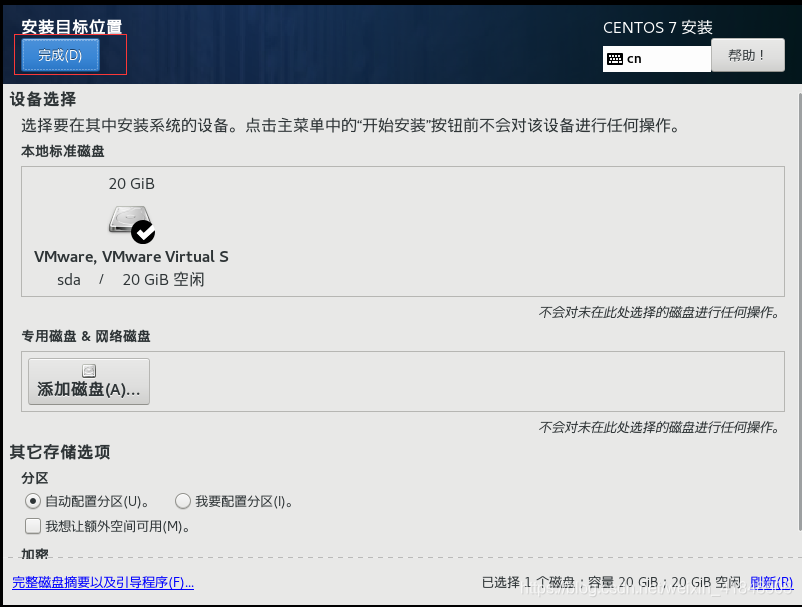Click the keyboard icon beside cn
Screen dimensions: 802x607
coord(615,59)
